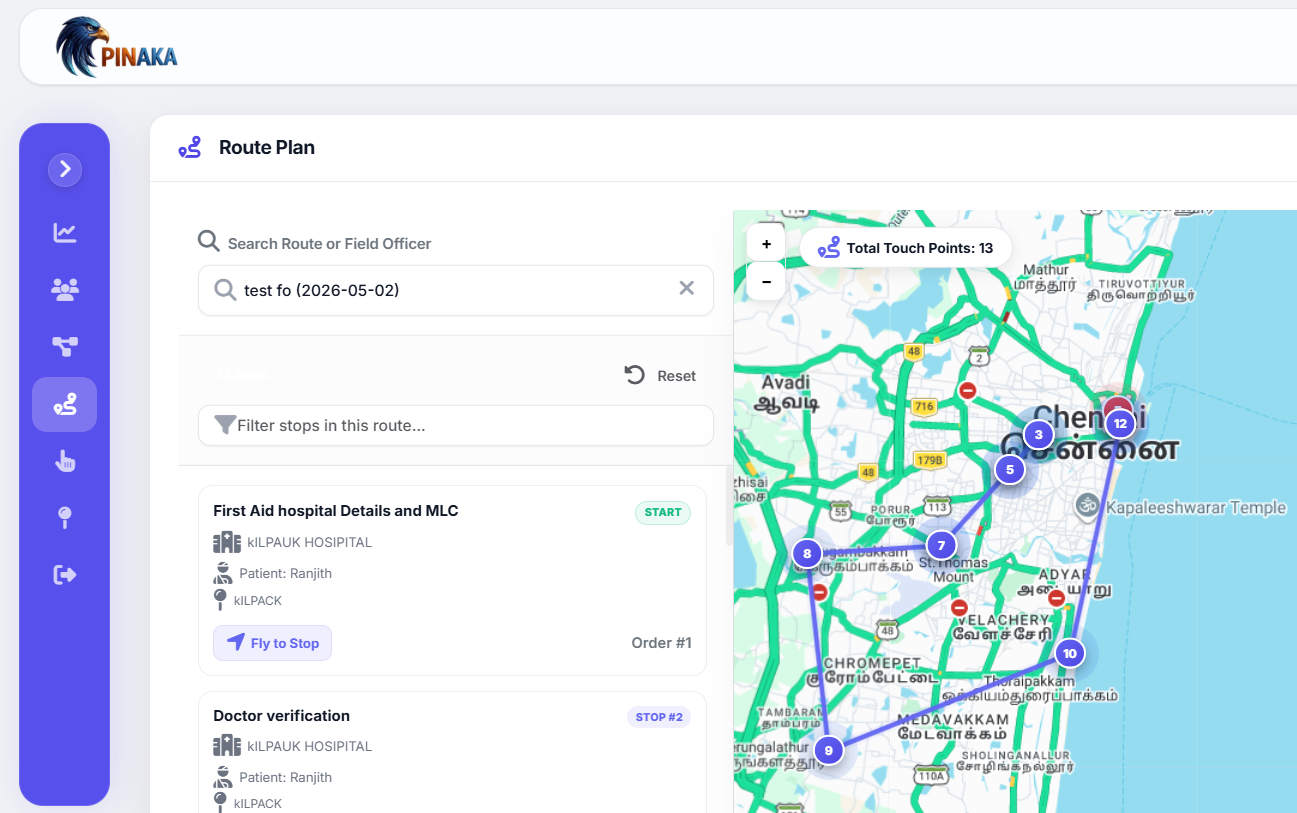Click the 'Order #1' label
The width and height of the screenshot is (1297, 813).
pos(662,643)
